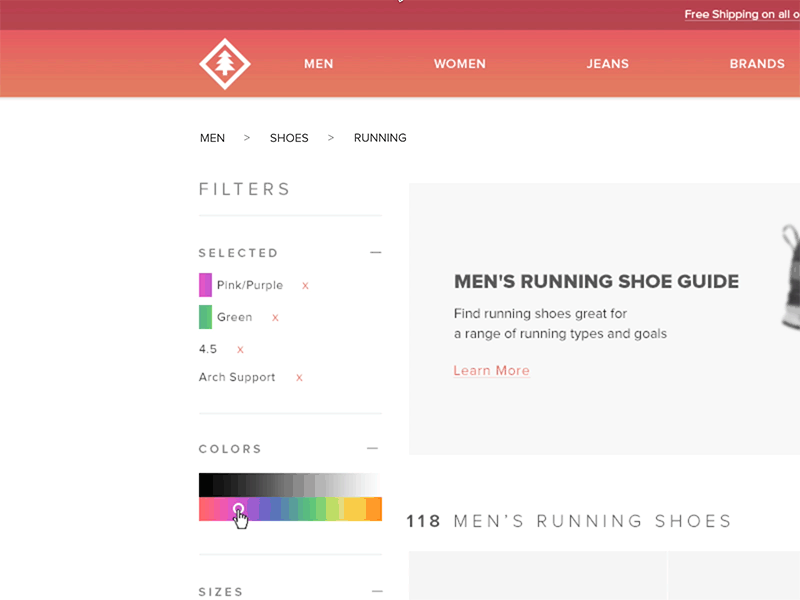The width and height of the screenshot is (800, 600).
Task: Go to SHOES via the breadcrumb
Action: [289, 138]
